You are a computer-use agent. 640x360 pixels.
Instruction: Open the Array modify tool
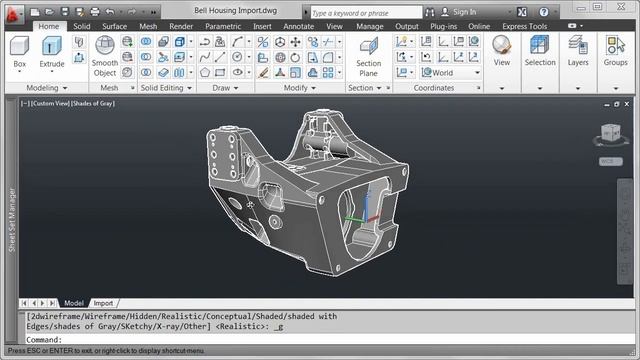328,73
